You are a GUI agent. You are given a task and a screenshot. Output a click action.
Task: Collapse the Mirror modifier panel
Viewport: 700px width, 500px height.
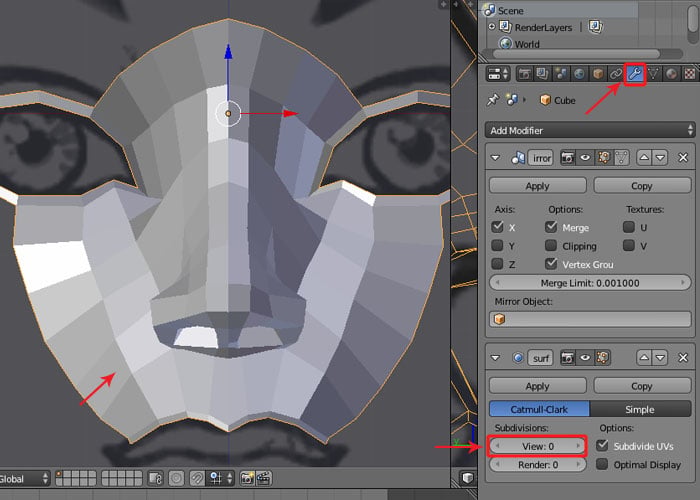click(495, 158)
